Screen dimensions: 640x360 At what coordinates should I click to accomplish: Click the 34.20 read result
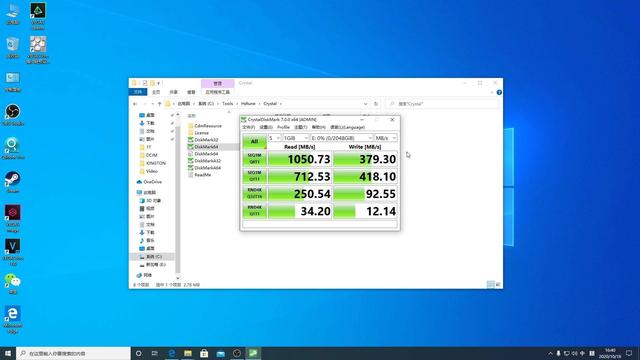(x=300, y=211)
